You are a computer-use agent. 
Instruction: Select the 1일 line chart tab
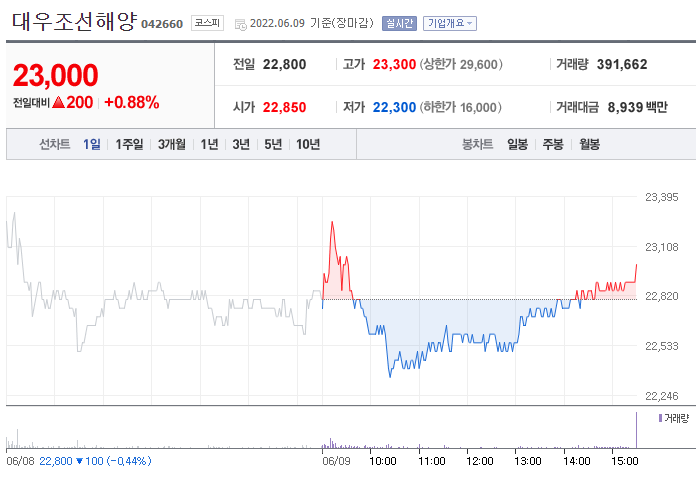92,144
